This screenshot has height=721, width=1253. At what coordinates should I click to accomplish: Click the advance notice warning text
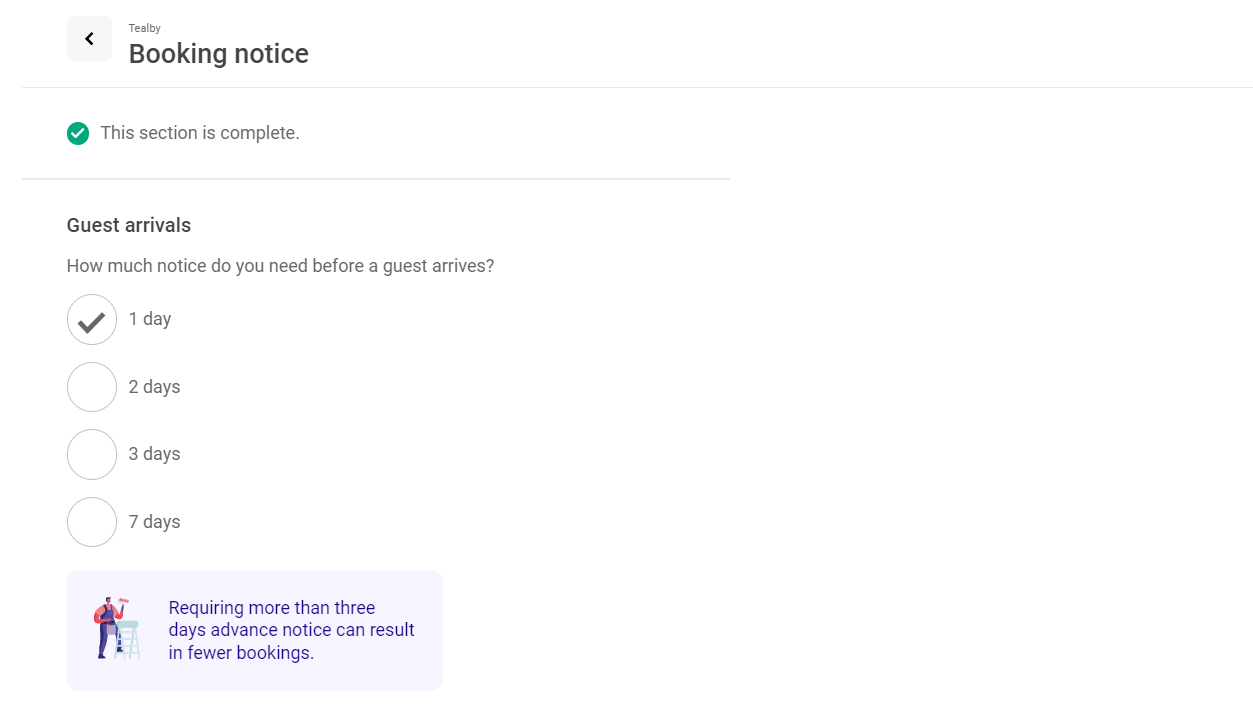point(291,630)
